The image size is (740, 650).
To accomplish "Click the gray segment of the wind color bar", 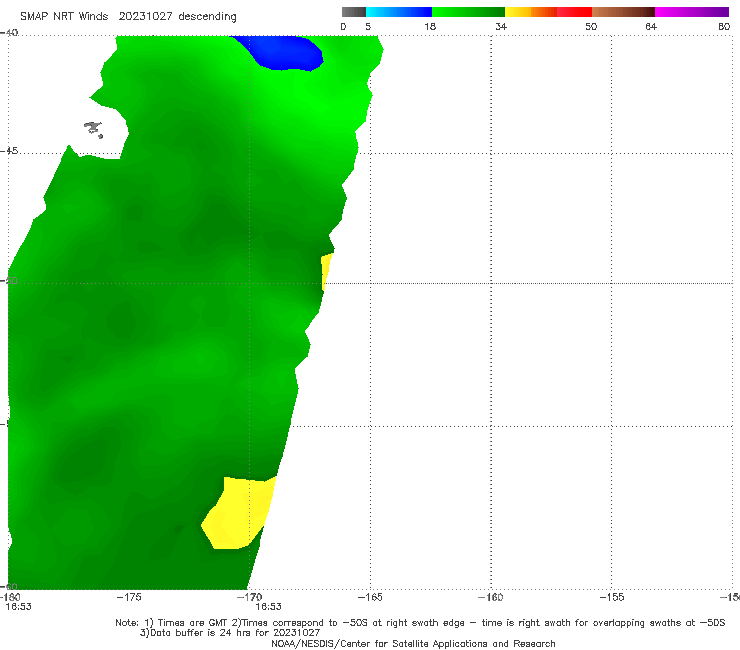I will [x=354, y=12].
